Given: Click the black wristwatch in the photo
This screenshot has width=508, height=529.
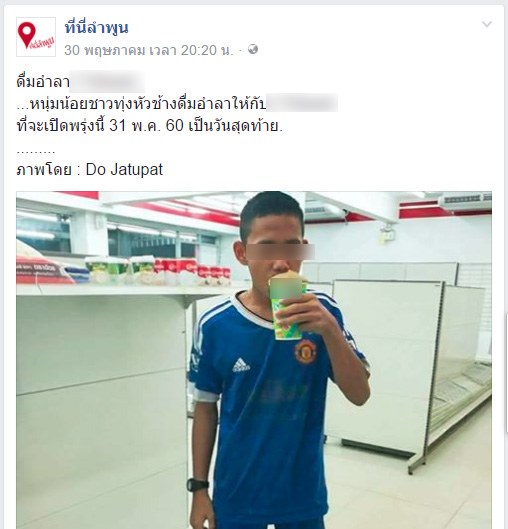Looking at the screenshot, I should [197, 485].
